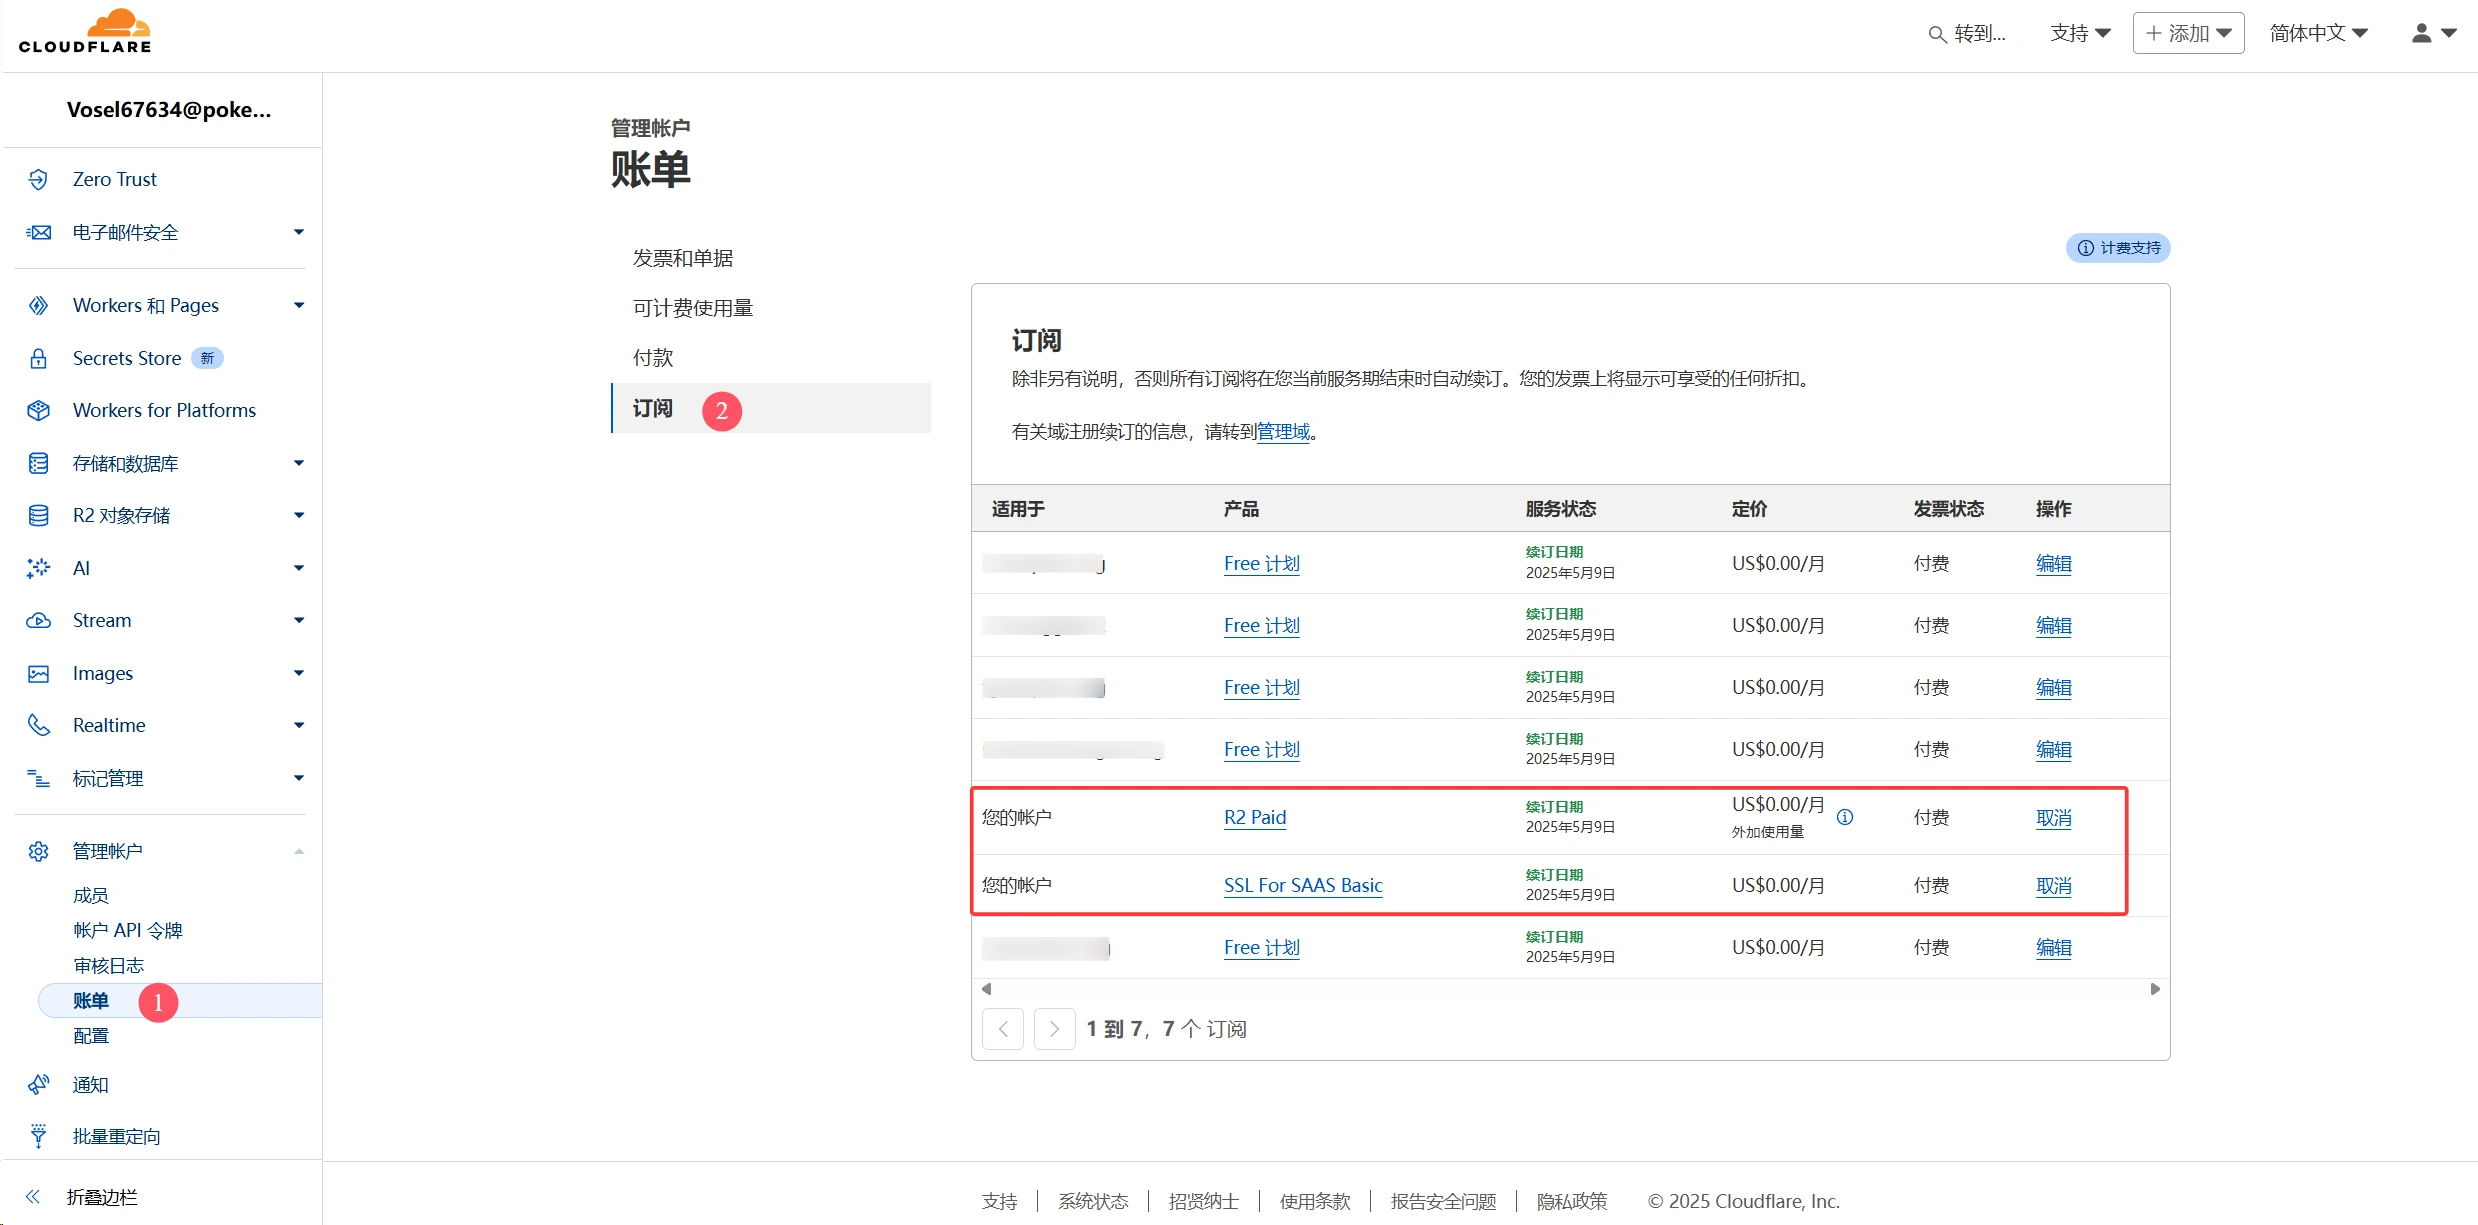The height and width of the screenshot is (1225, 2478).
Task: Open the 简体中文 language dropdown
Action: click(2318, 33)
